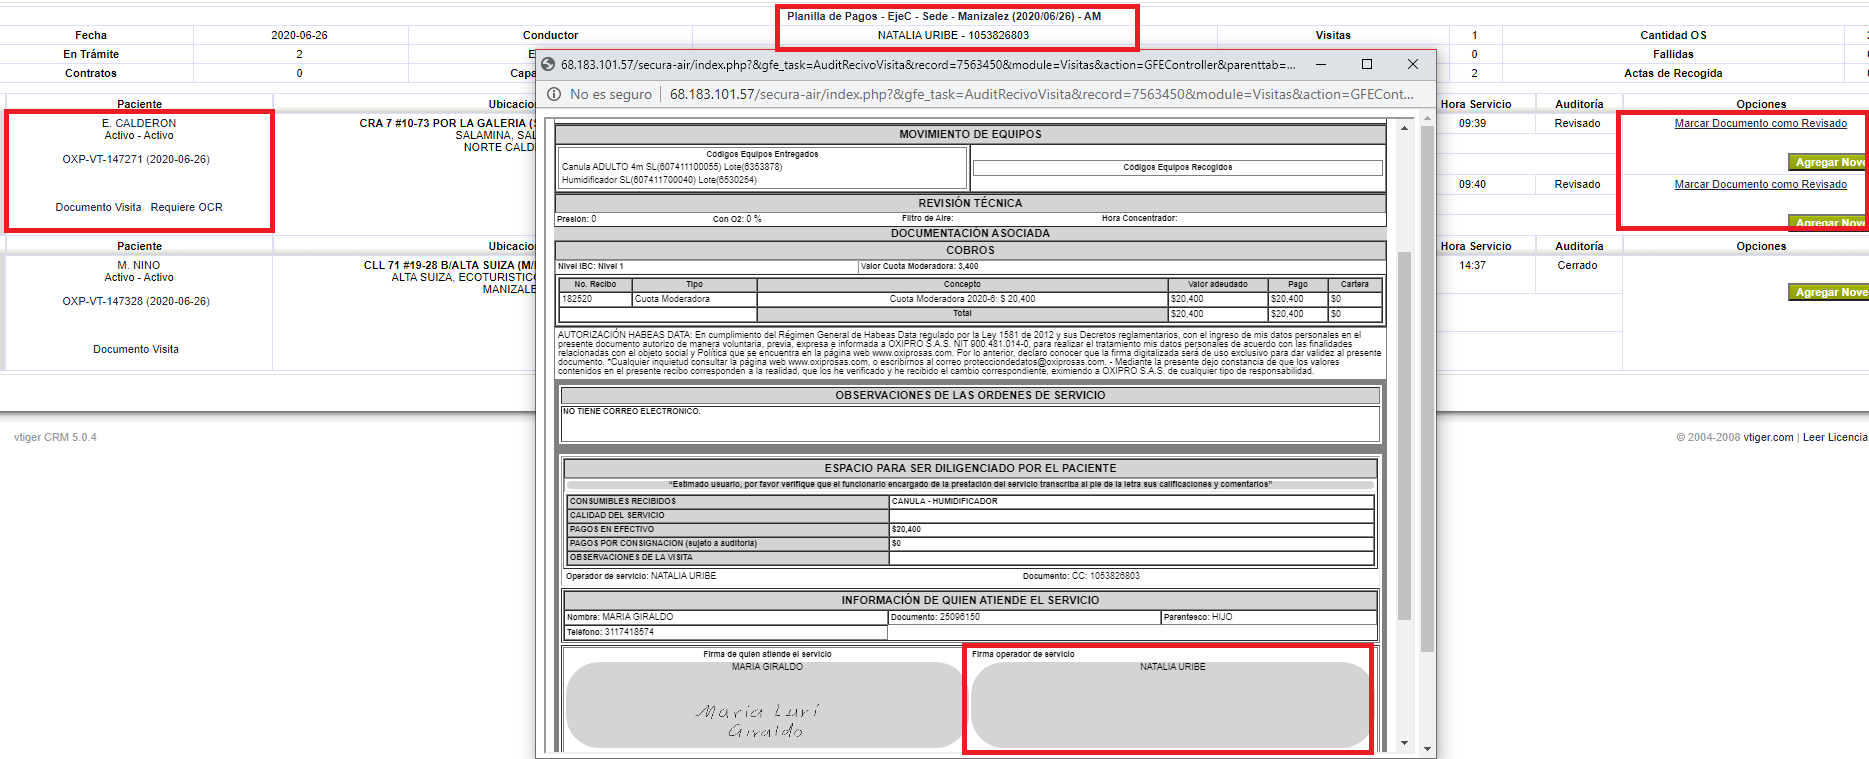Click Parentesco: HIJO field
The width and height of the screenshot is (1869, 759).
point(1268,617)
